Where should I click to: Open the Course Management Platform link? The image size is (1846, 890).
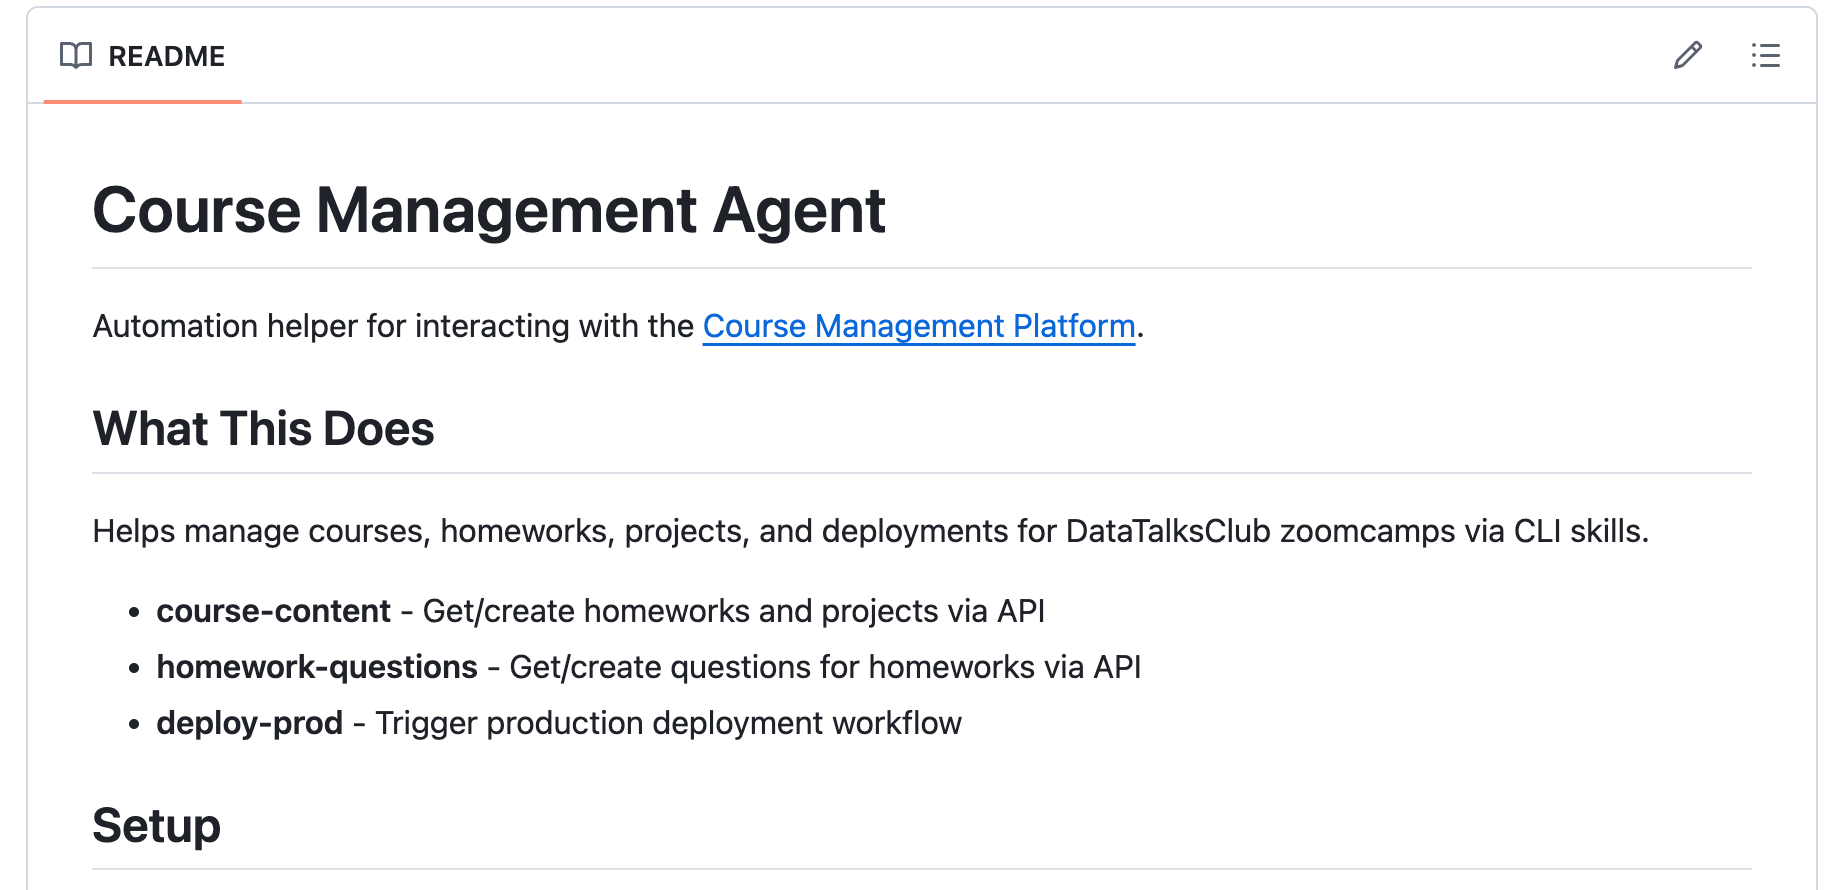919,326
